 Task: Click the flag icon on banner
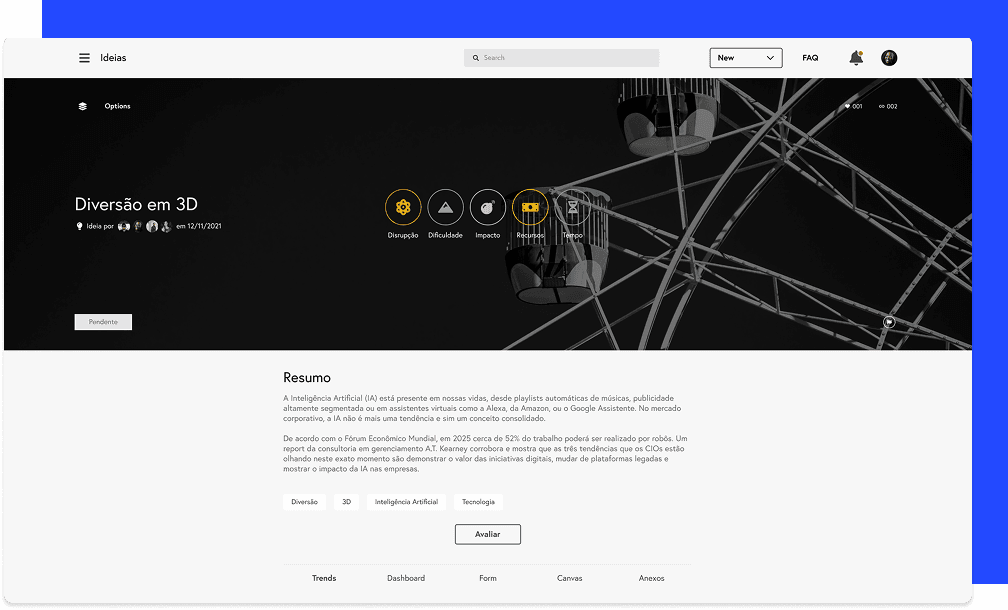(888, 321)
